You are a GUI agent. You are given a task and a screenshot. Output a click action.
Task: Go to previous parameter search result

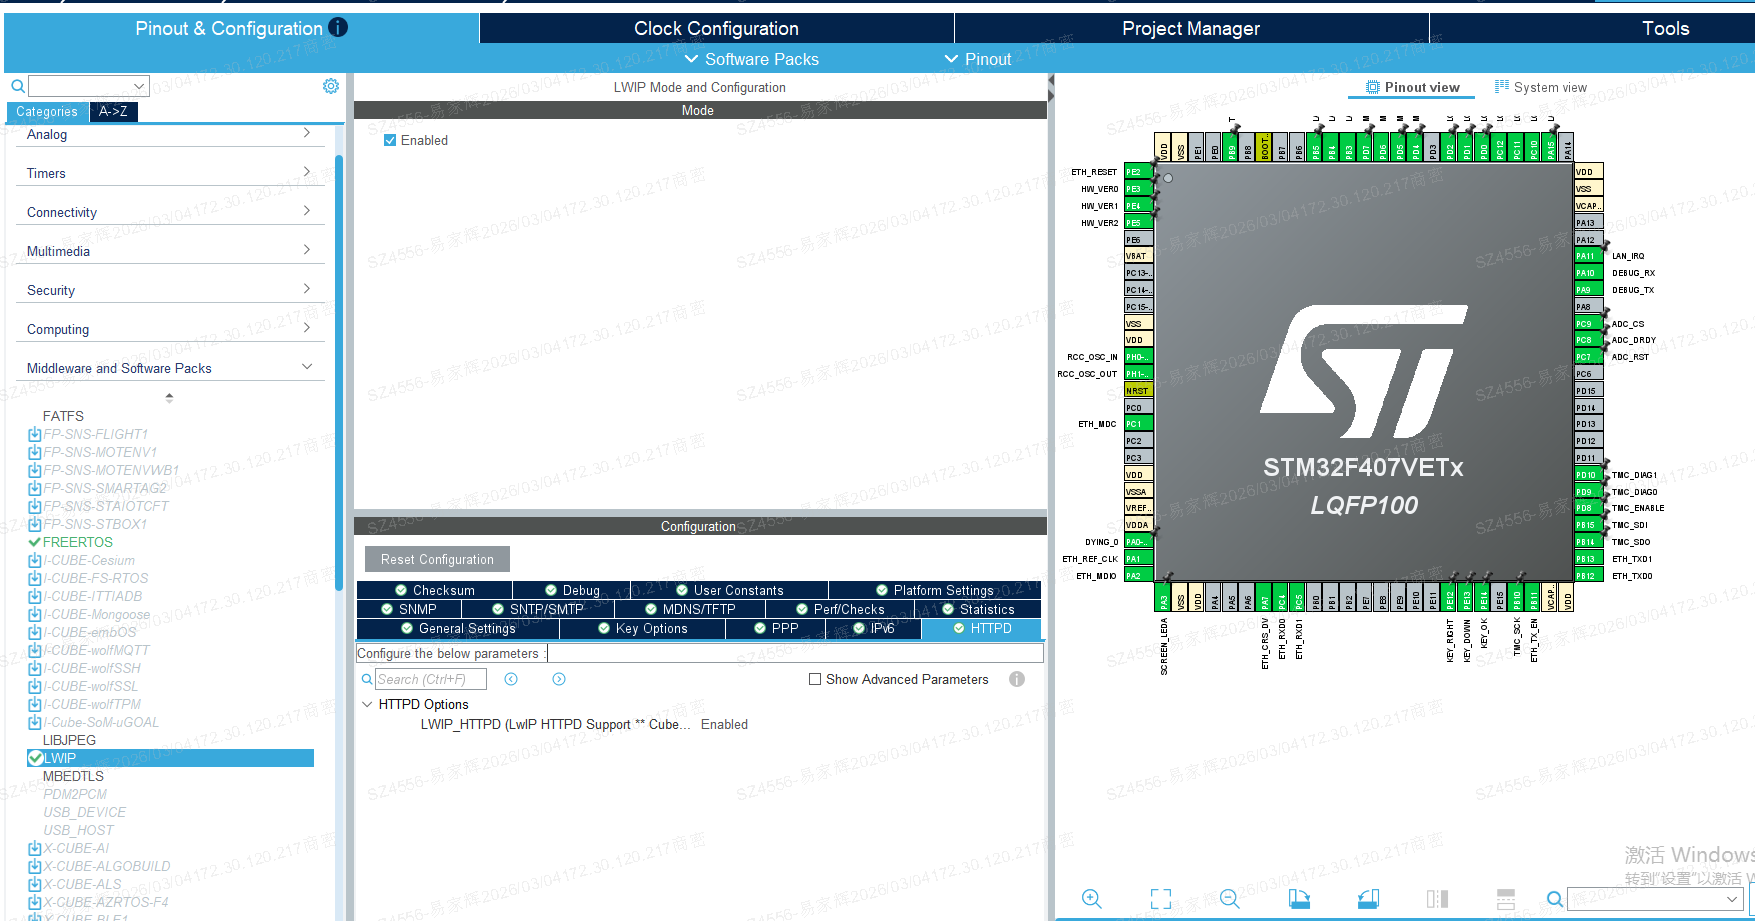[511, 679]
